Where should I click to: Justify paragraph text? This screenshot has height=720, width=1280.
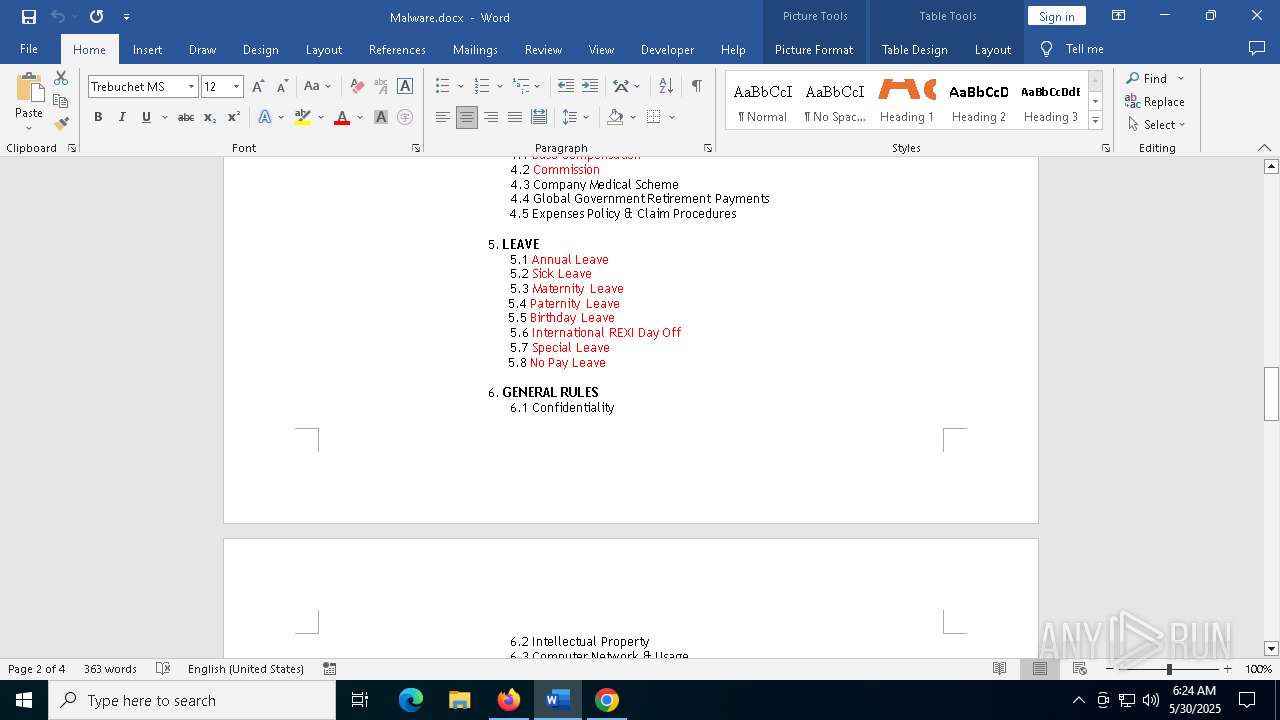tap(515, 117)
